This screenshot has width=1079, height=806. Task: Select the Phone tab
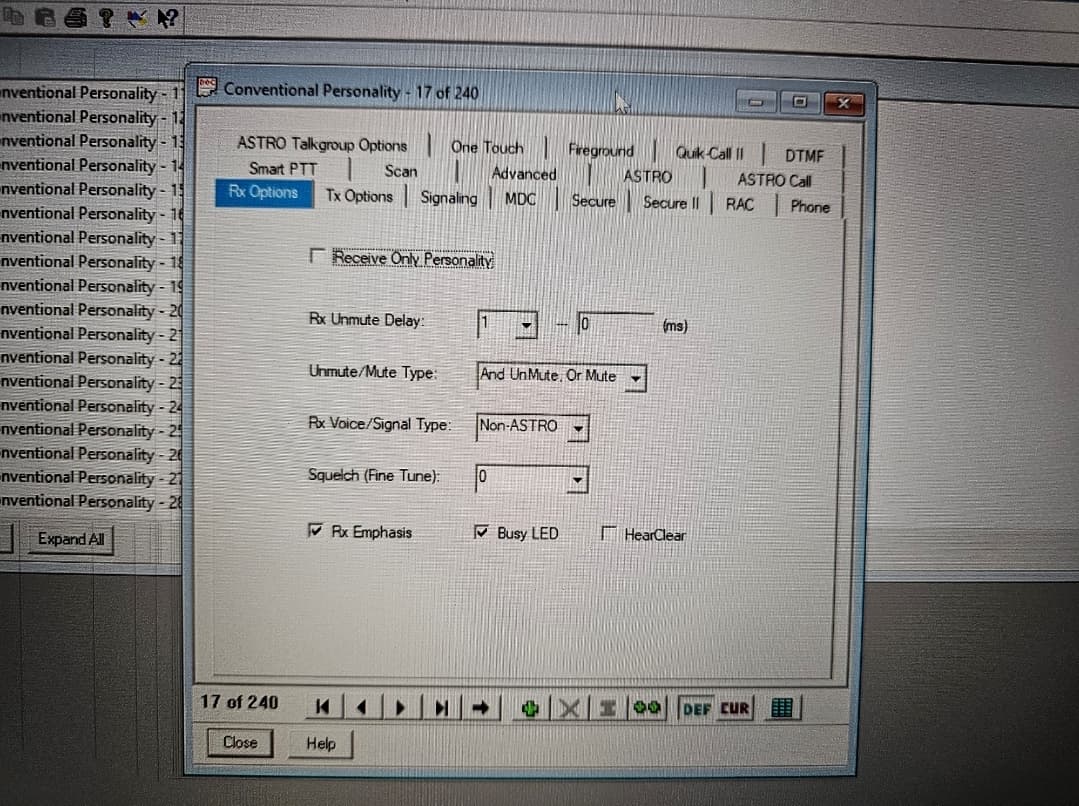(x=810, y=206)
